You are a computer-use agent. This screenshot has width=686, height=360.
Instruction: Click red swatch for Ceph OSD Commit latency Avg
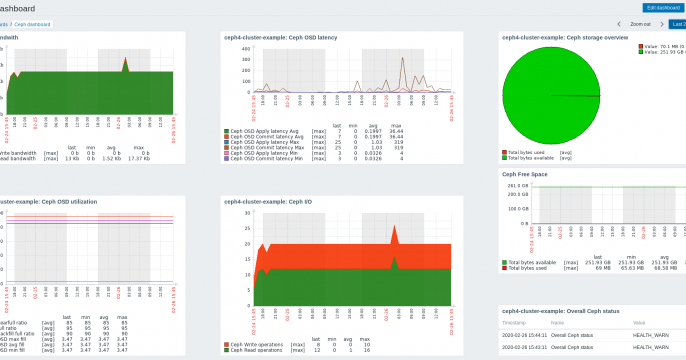[227, 137]
